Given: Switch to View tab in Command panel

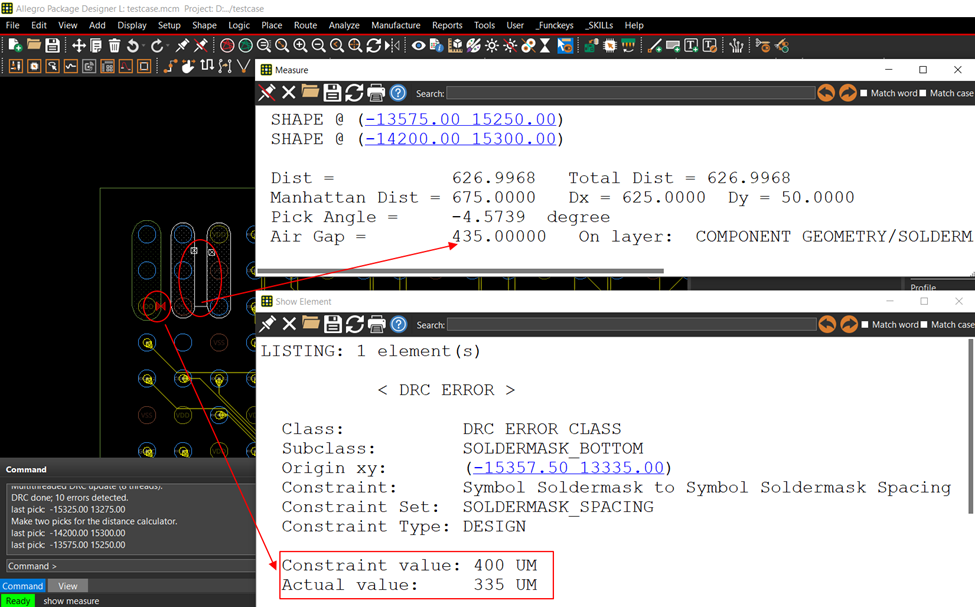Looking at the screenshot, I should [x=68, y=586].
